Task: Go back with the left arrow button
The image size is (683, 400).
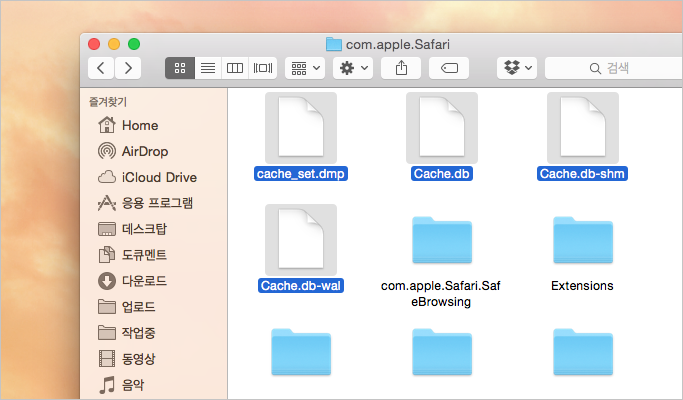Action: 101,68
